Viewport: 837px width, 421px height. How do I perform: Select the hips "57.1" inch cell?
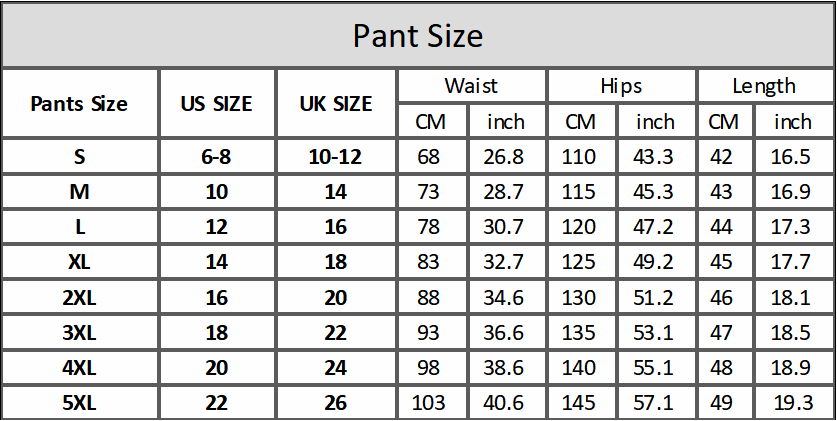(655, 404)
